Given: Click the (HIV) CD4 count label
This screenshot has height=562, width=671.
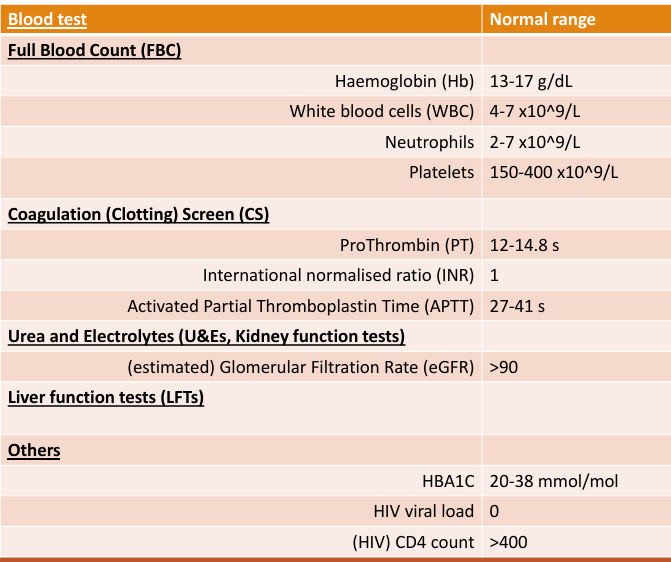Looking at the screenshot, I should (413, 542).
